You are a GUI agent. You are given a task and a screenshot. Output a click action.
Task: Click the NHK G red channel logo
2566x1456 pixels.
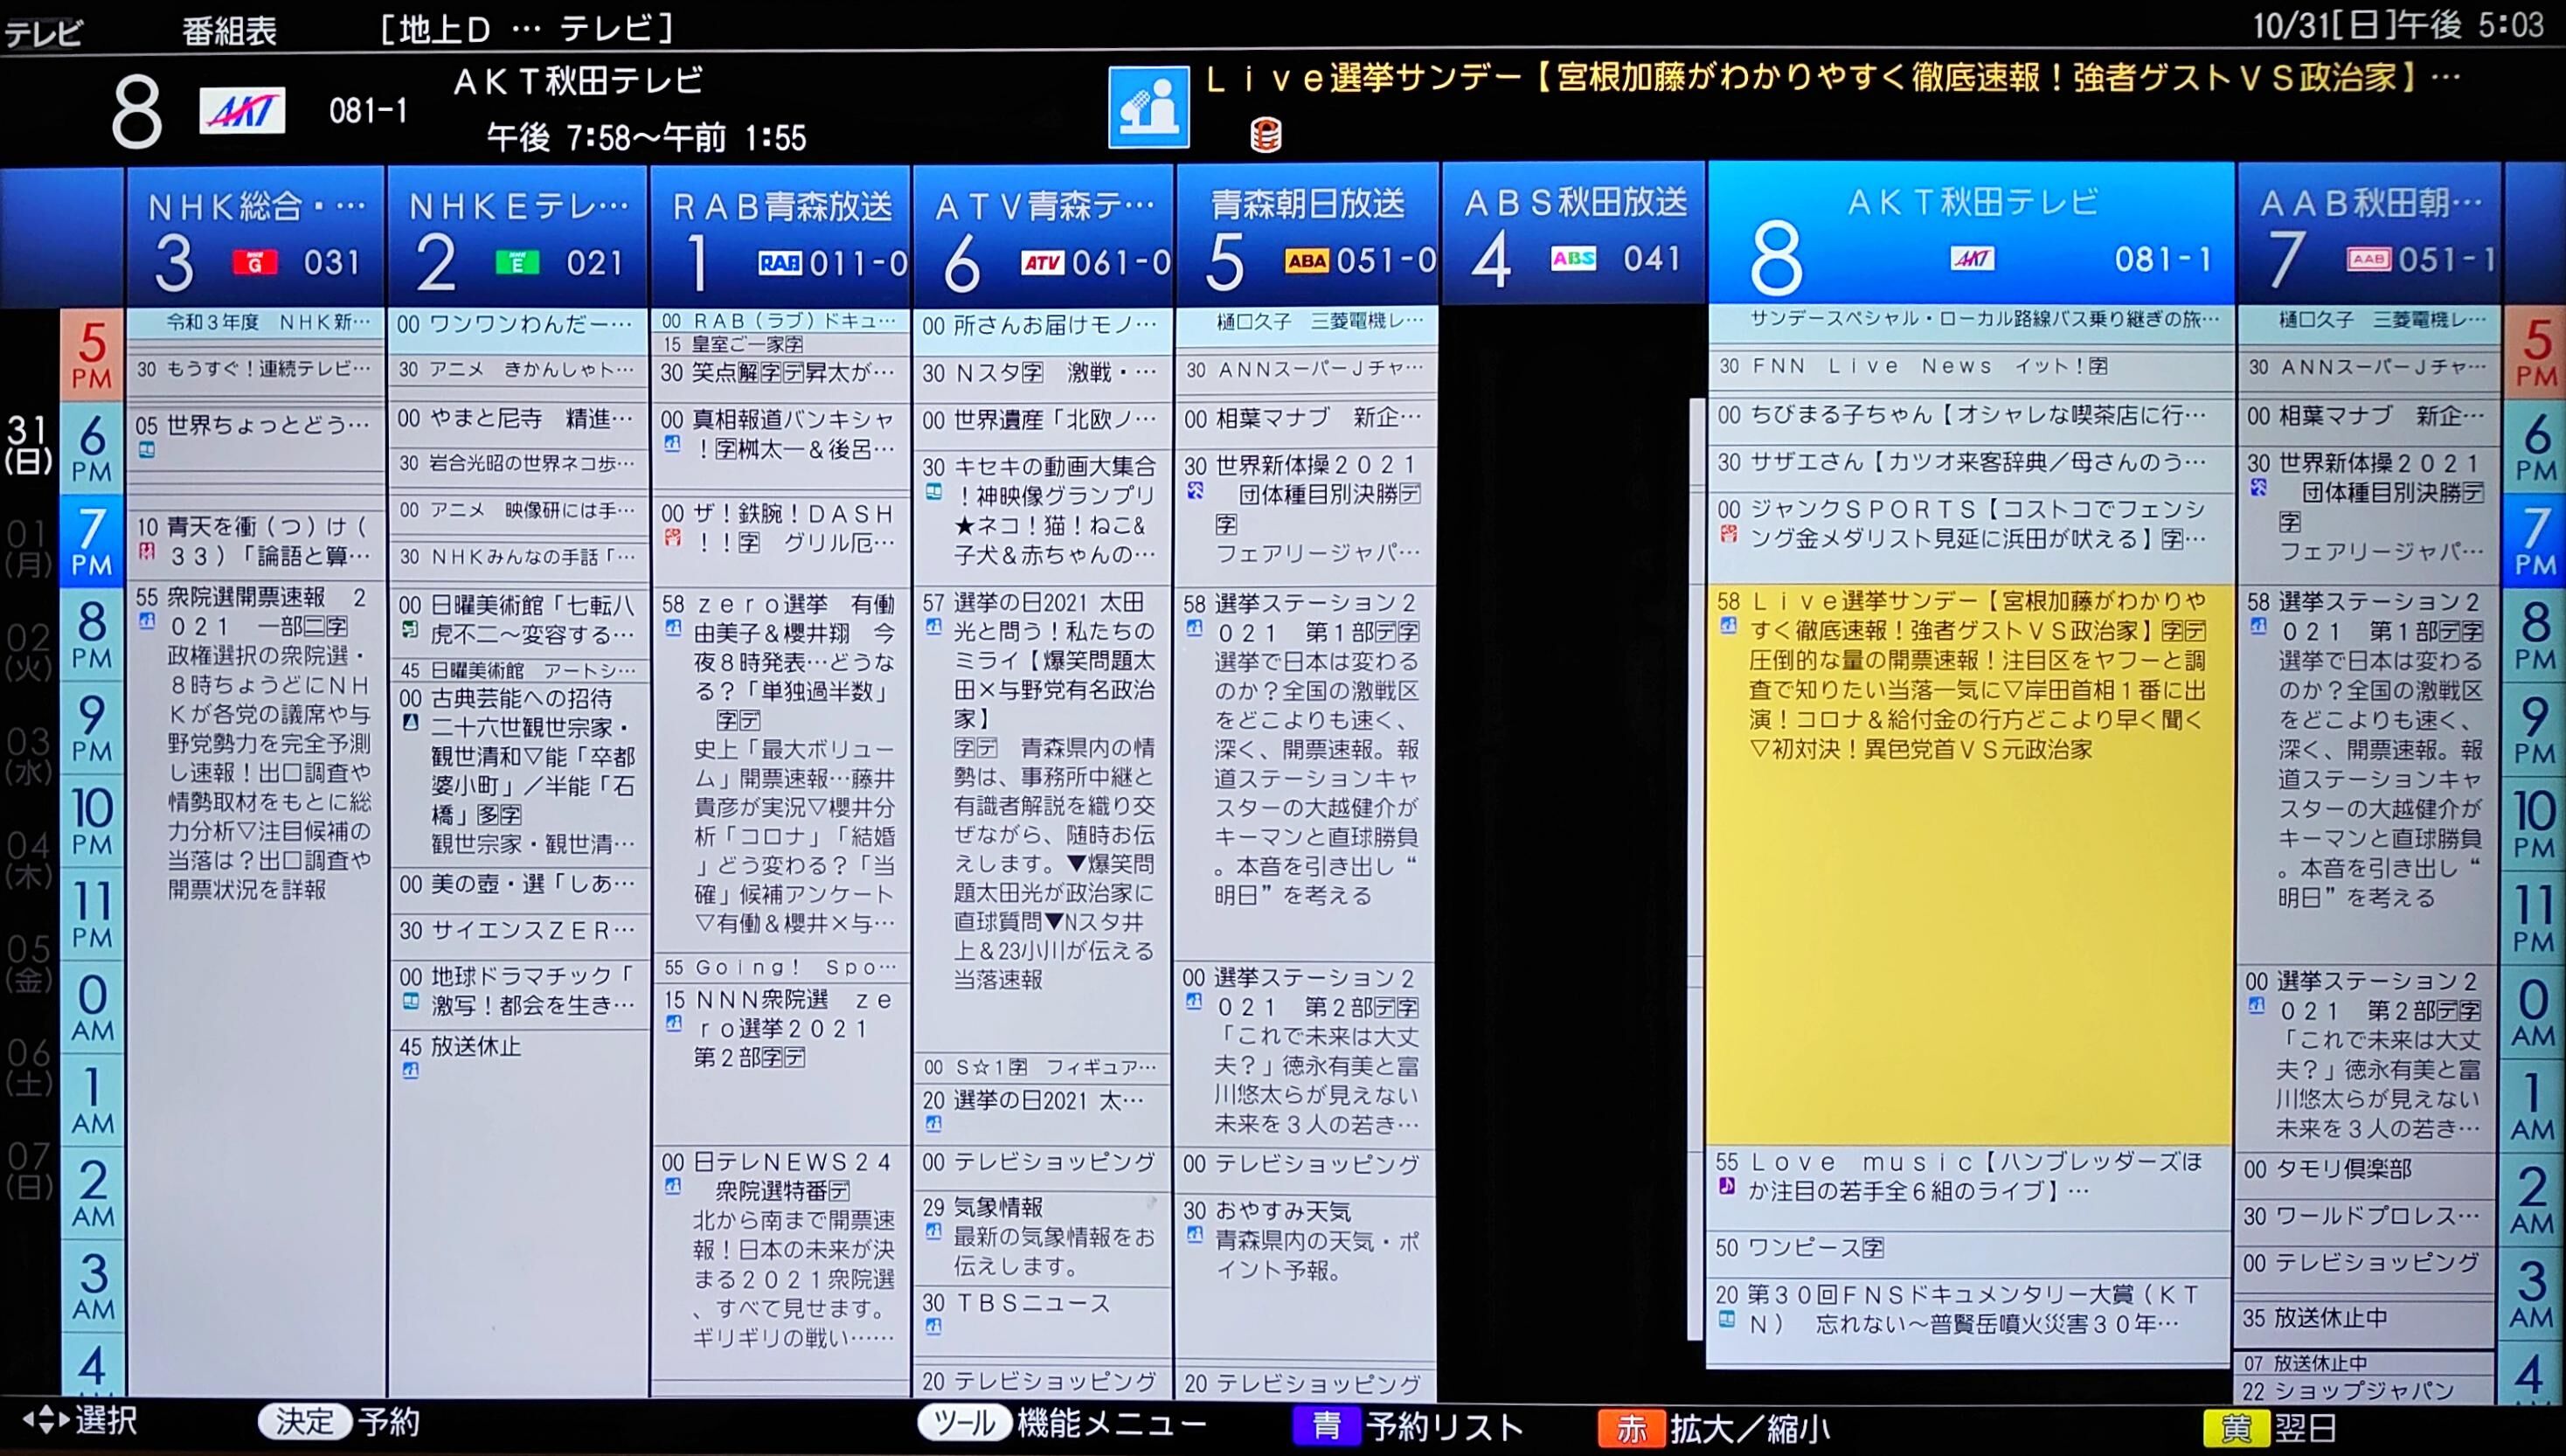tap(254, 263)
